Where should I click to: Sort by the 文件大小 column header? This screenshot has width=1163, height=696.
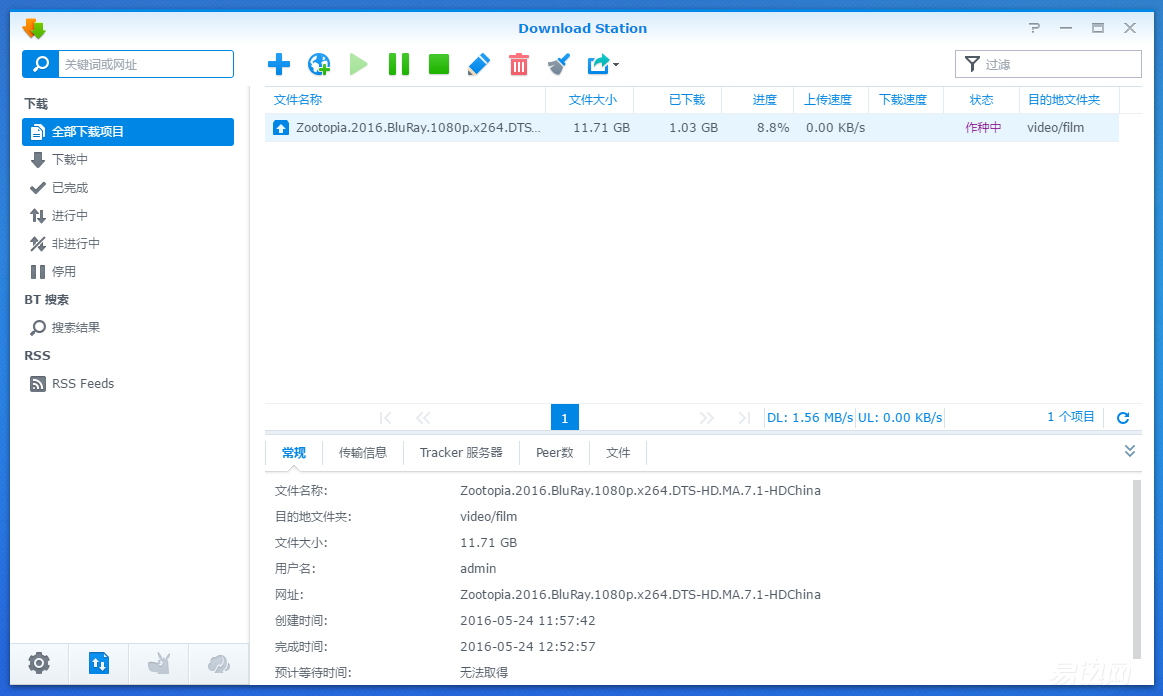click(x=590, y=99)
